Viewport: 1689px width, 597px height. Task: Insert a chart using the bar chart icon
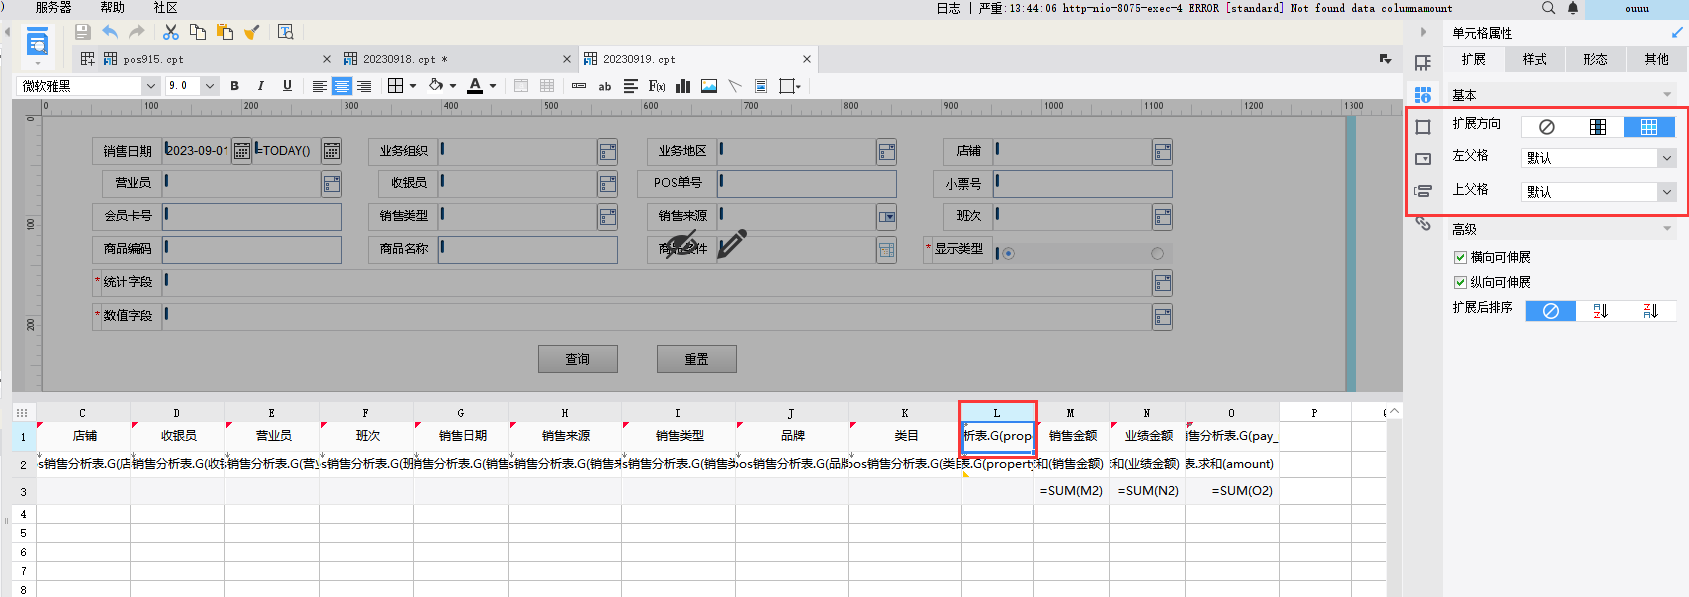[683, 86]
